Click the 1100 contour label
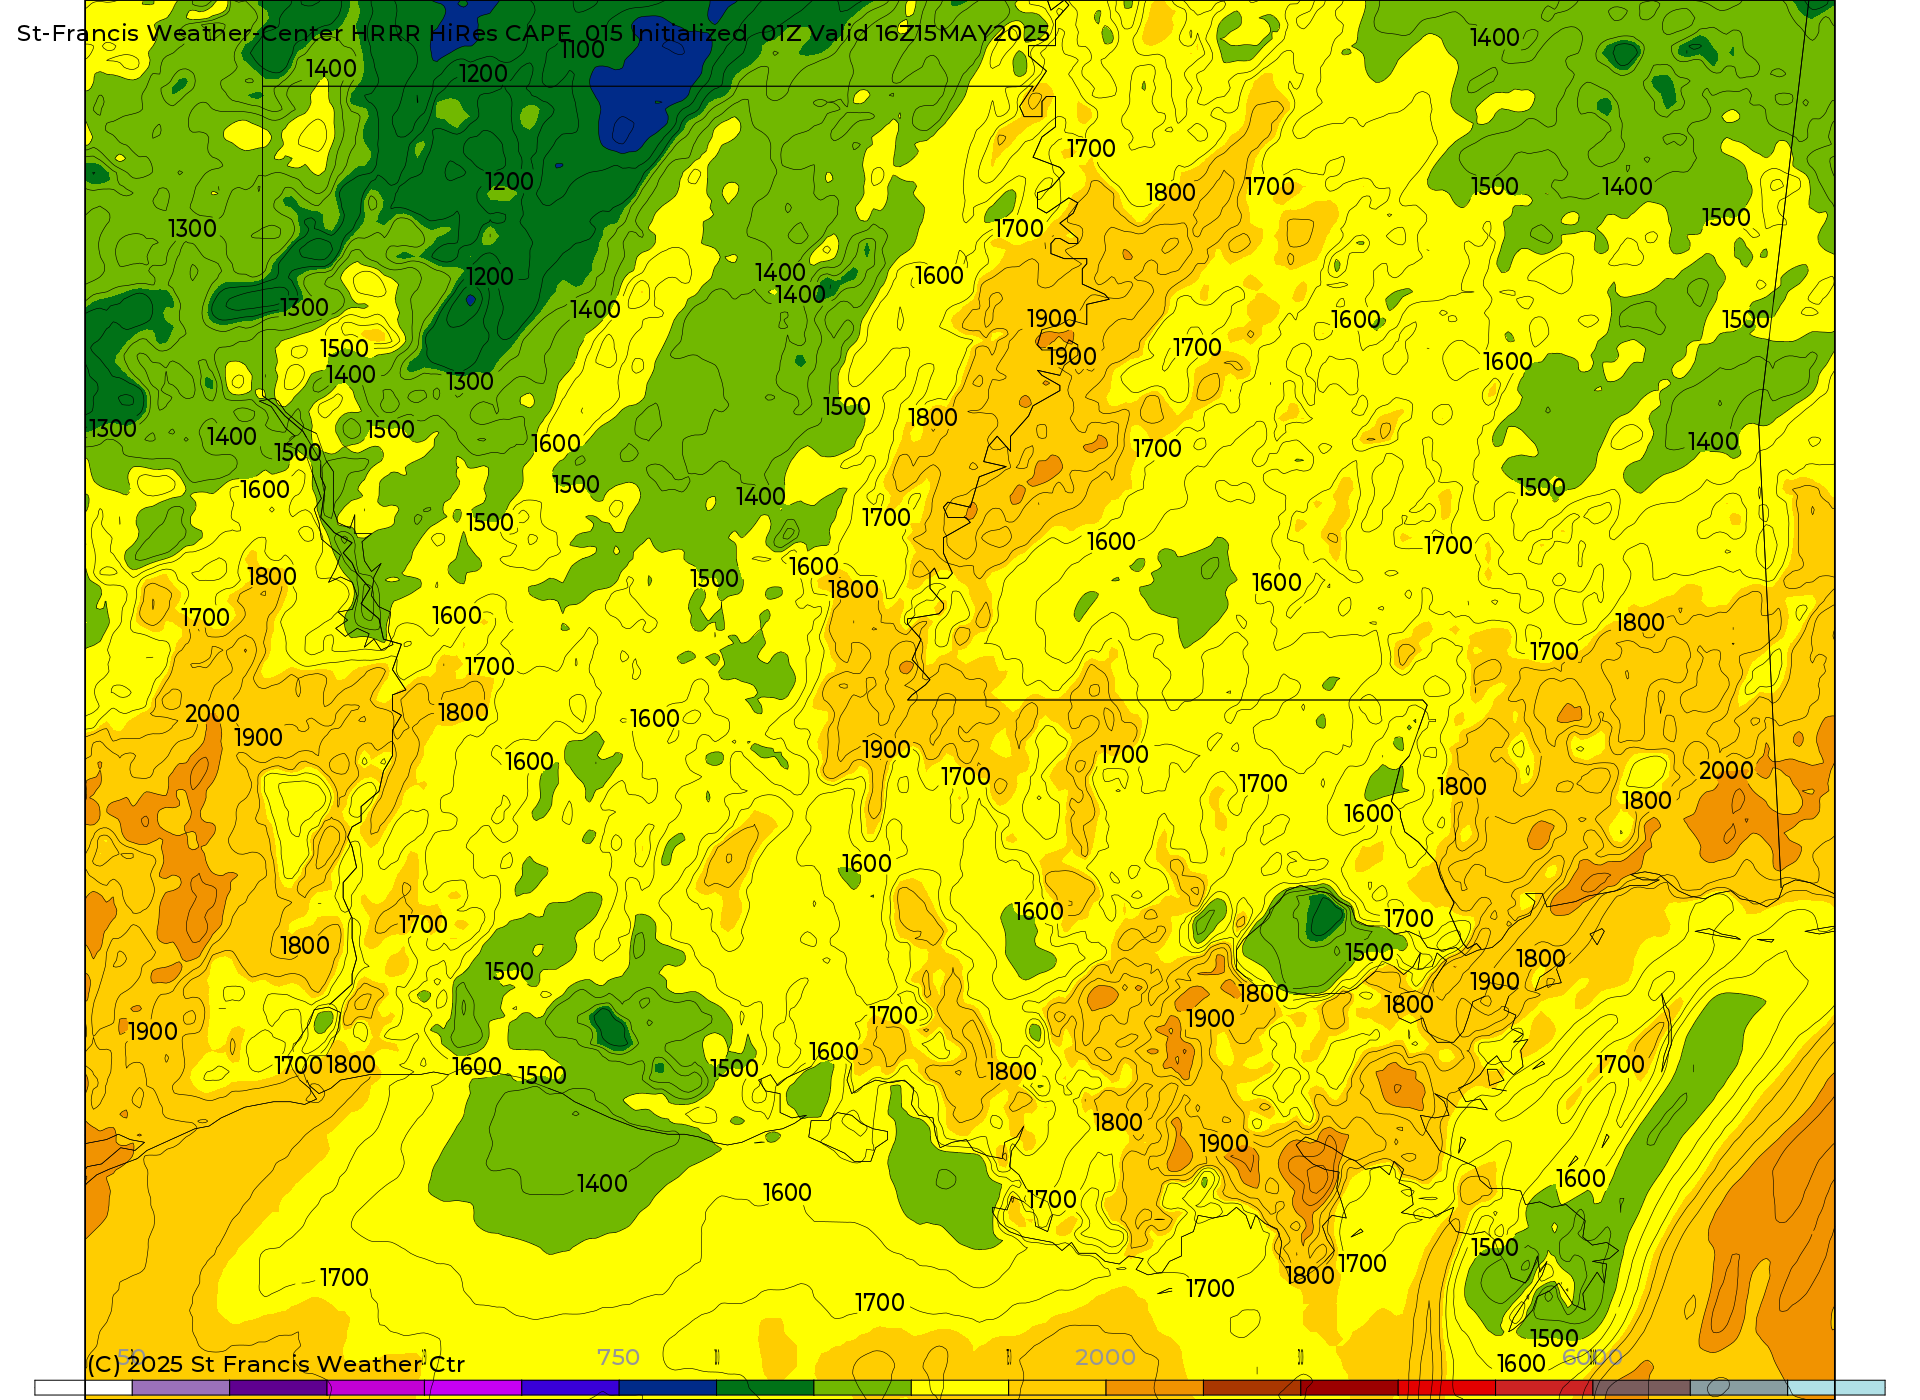1920x1400 pixels. click(x=583, y=50)
